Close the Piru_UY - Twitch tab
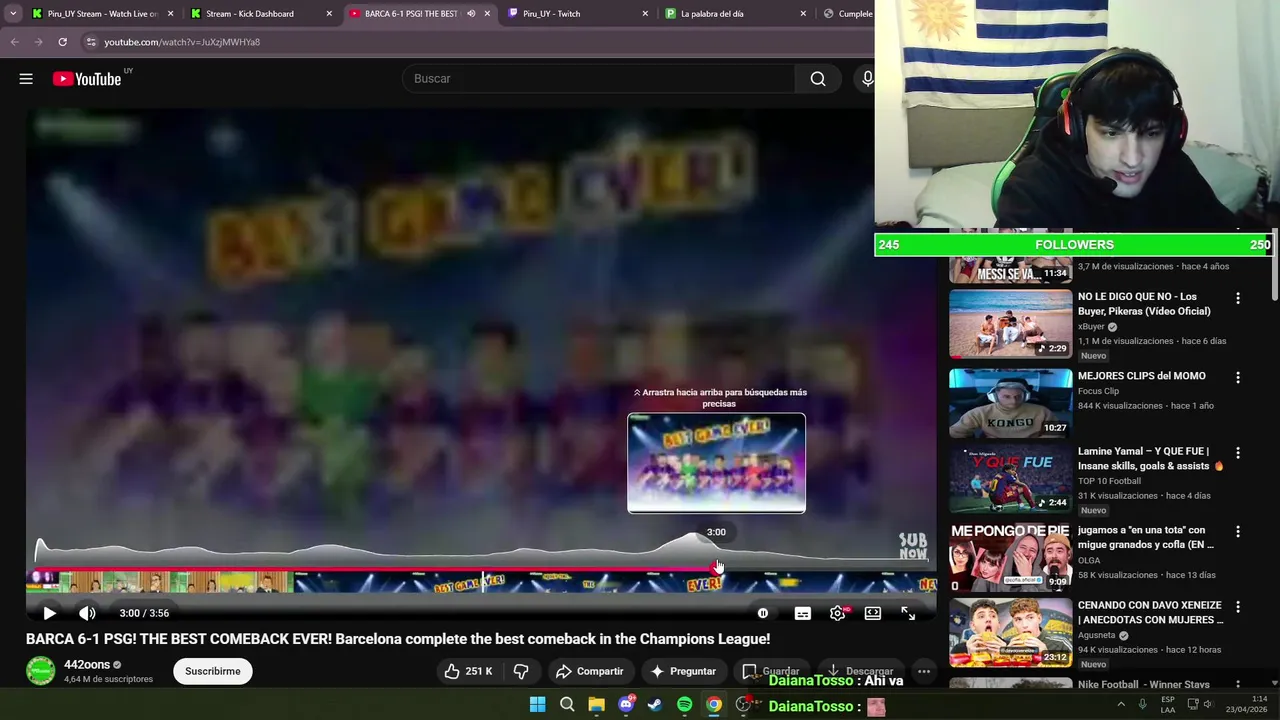The height and width of the screenshot is (720, 1280). (x=645, y=14)
